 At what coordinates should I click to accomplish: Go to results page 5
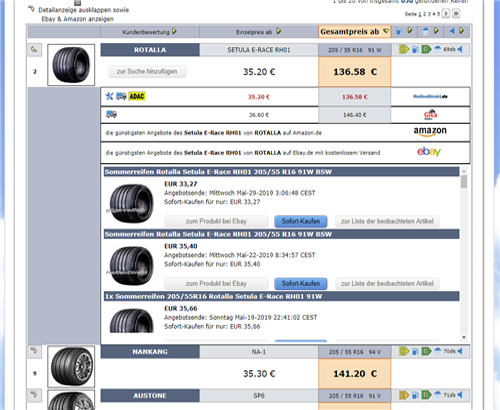point(438,14)
